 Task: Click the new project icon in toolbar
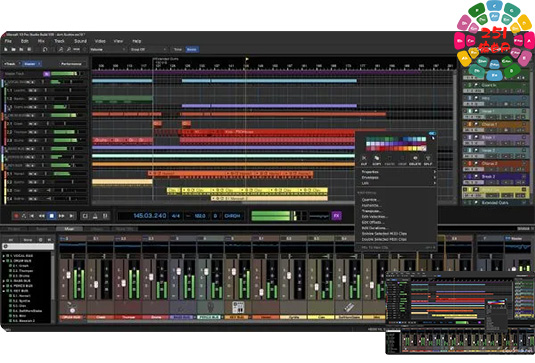point(6,49)
